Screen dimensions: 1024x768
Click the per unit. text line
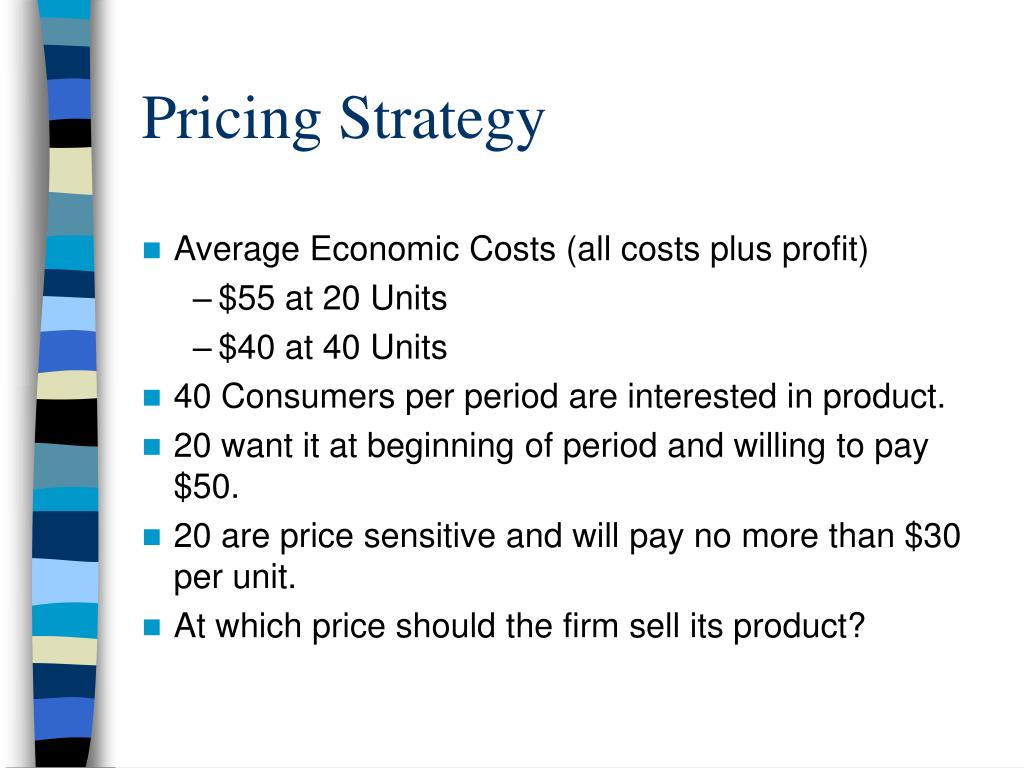[x=234, y=578]
